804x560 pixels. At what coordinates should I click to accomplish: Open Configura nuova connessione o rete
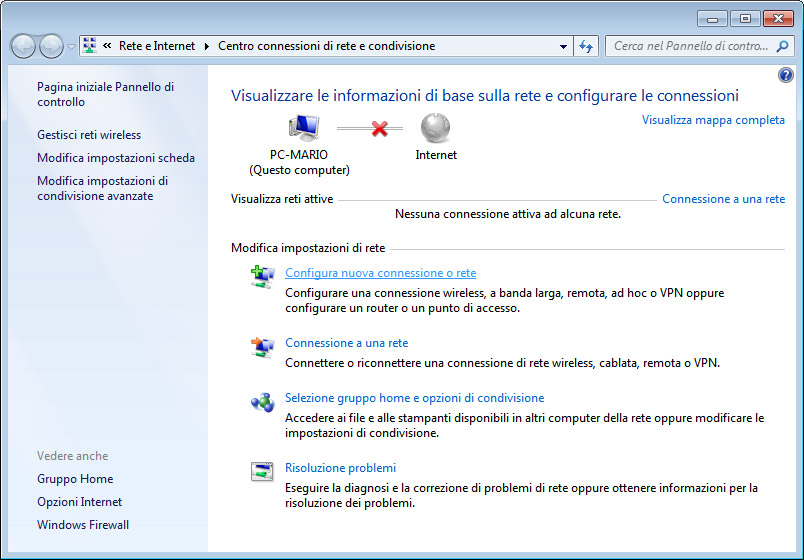[380, 273]
